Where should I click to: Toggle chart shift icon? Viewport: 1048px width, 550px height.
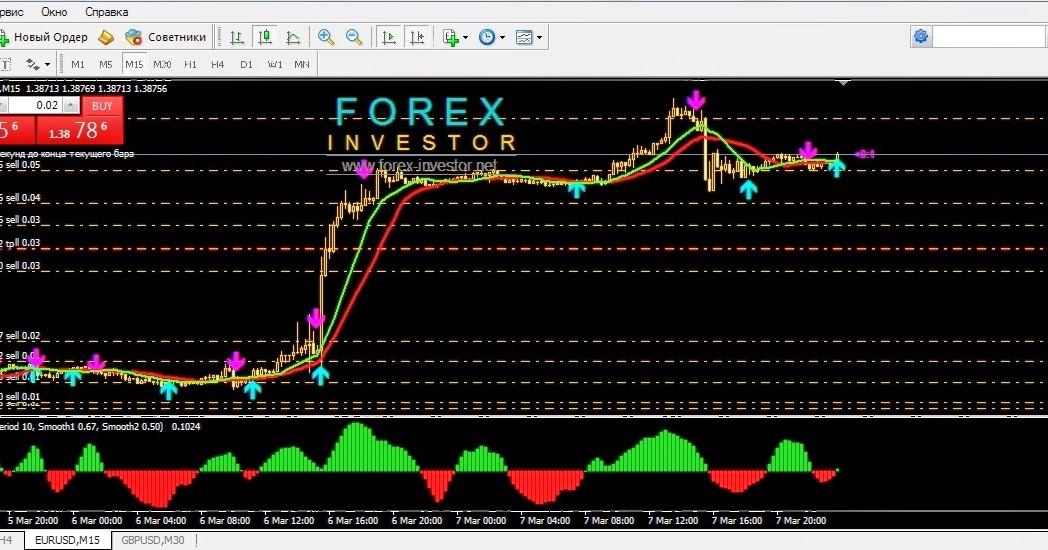tap(417, 37)
